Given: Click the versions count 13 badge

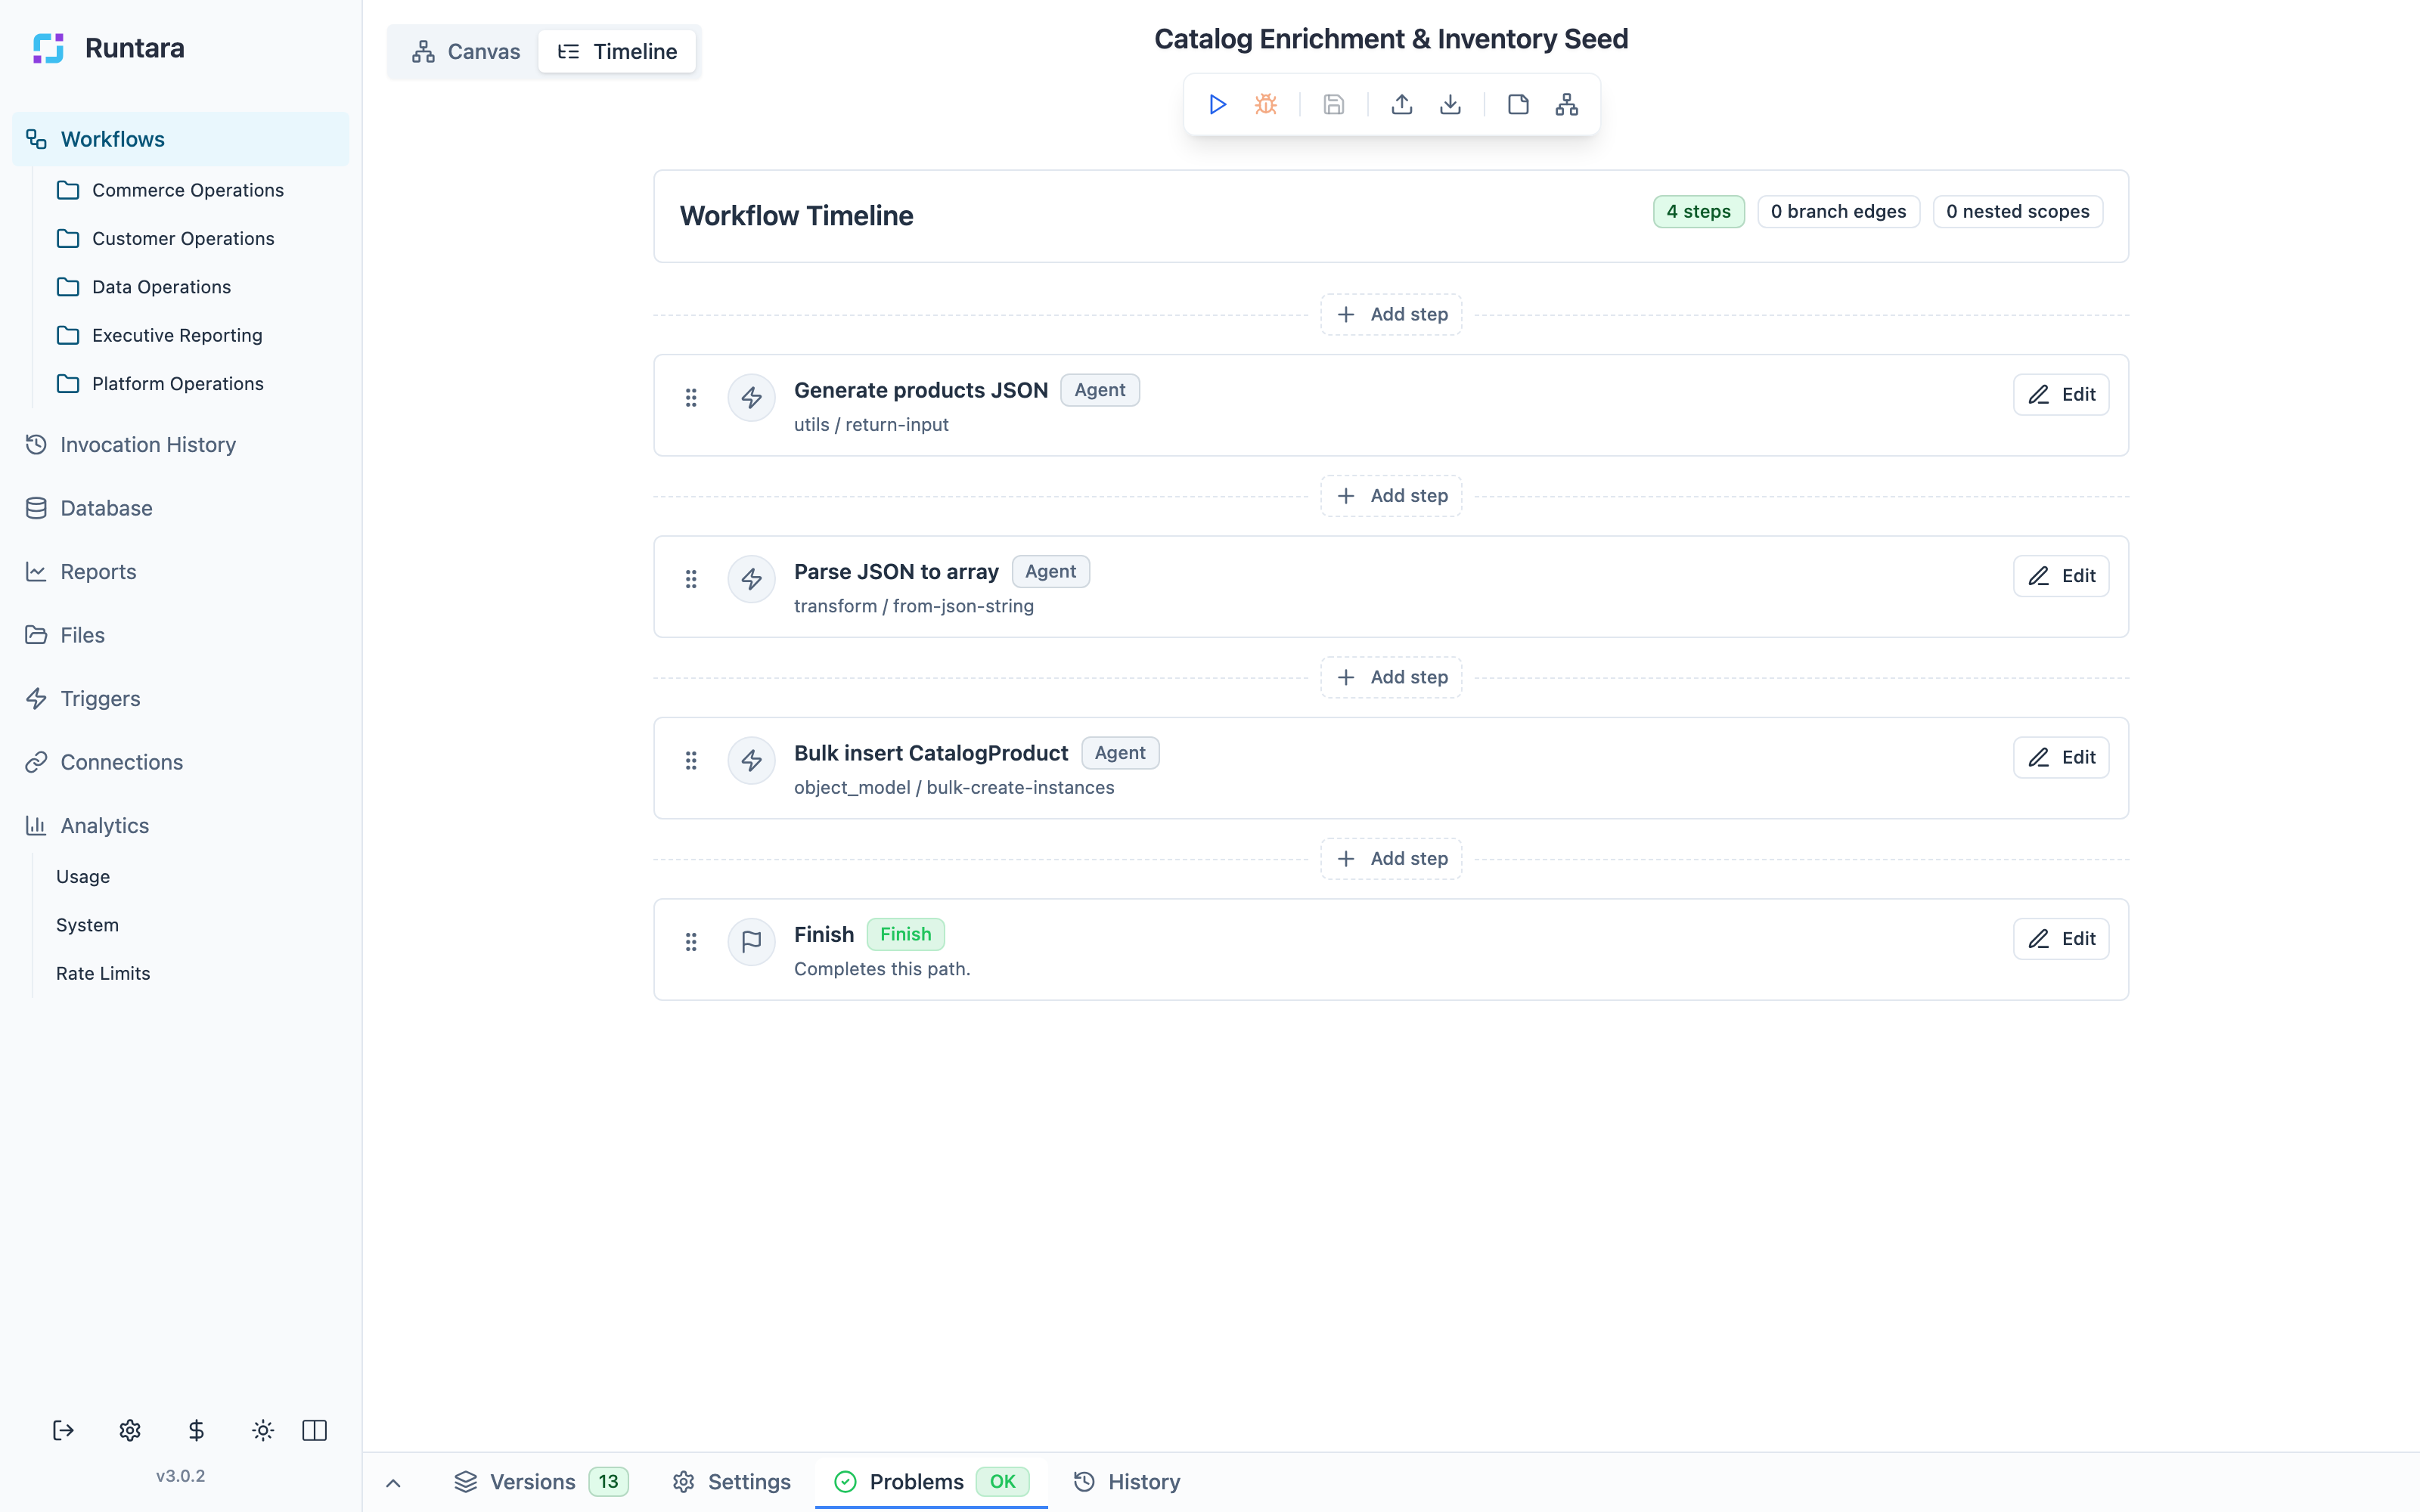Looking at the screenshot, I should click(x=608, y=1482).
